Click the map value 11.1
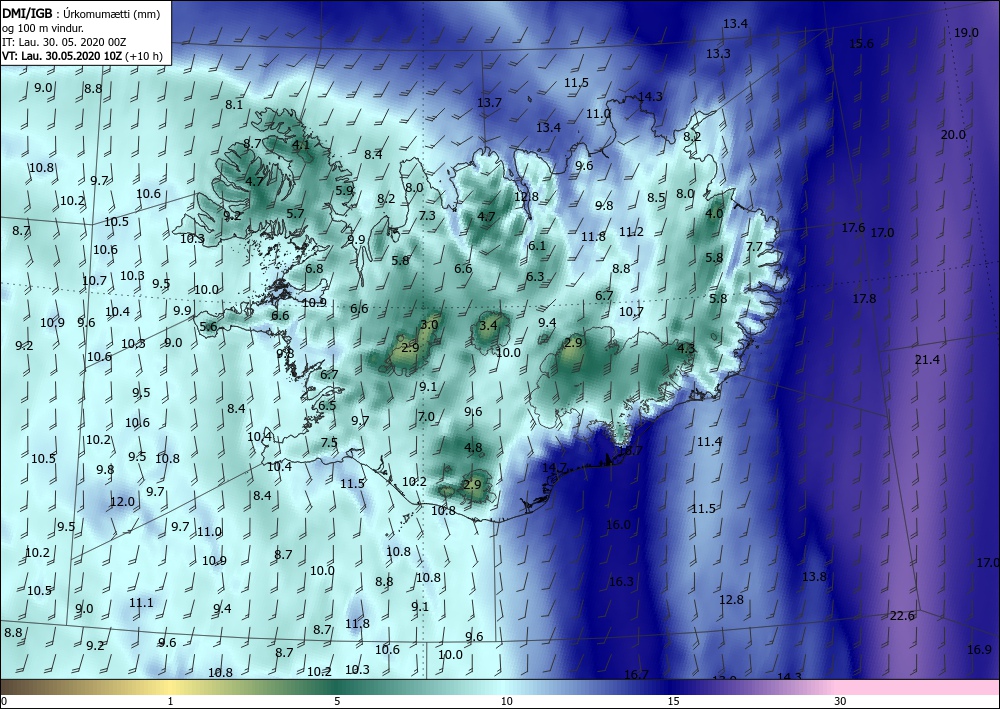 [x=141, y=603]
